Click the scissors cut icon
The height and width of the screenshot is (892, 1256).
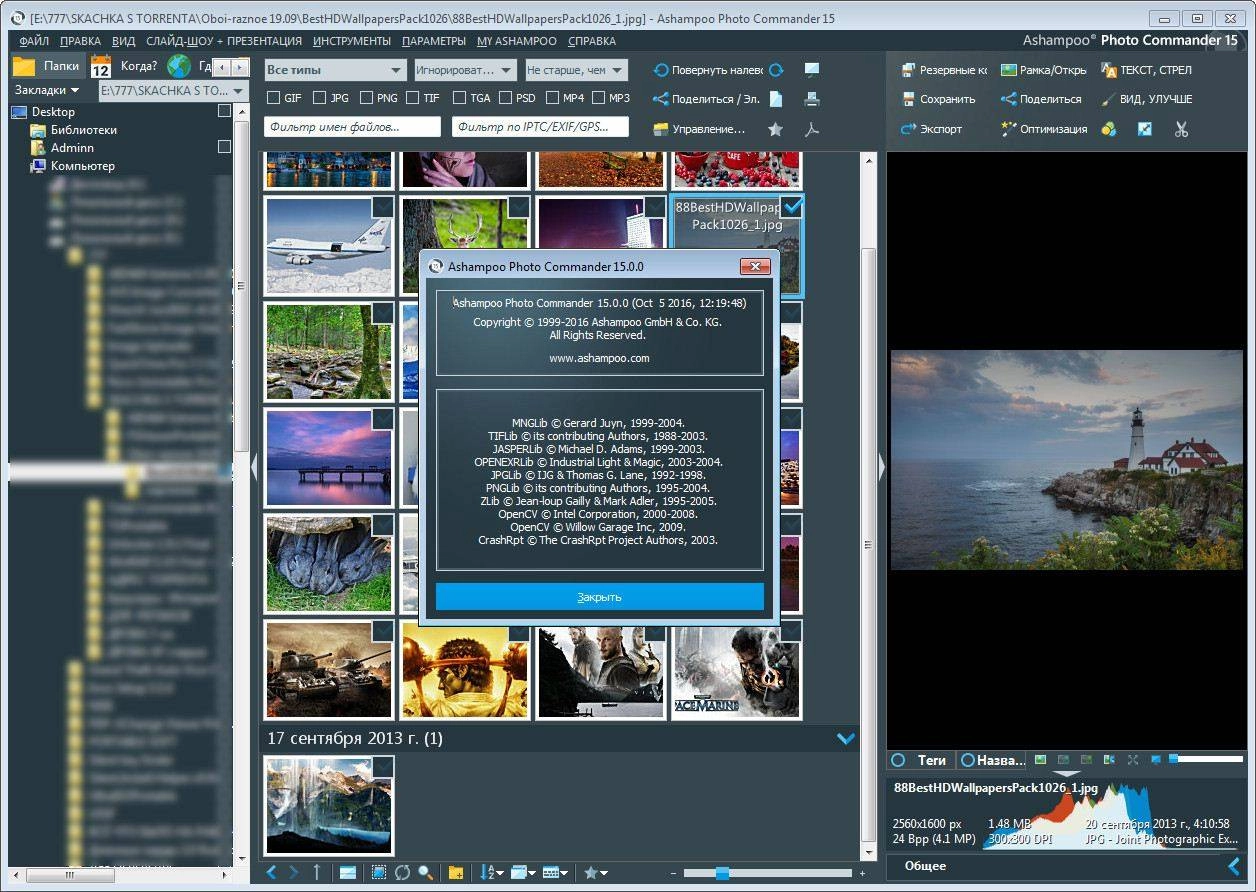pyautogui.click(x=1181, y=129)
